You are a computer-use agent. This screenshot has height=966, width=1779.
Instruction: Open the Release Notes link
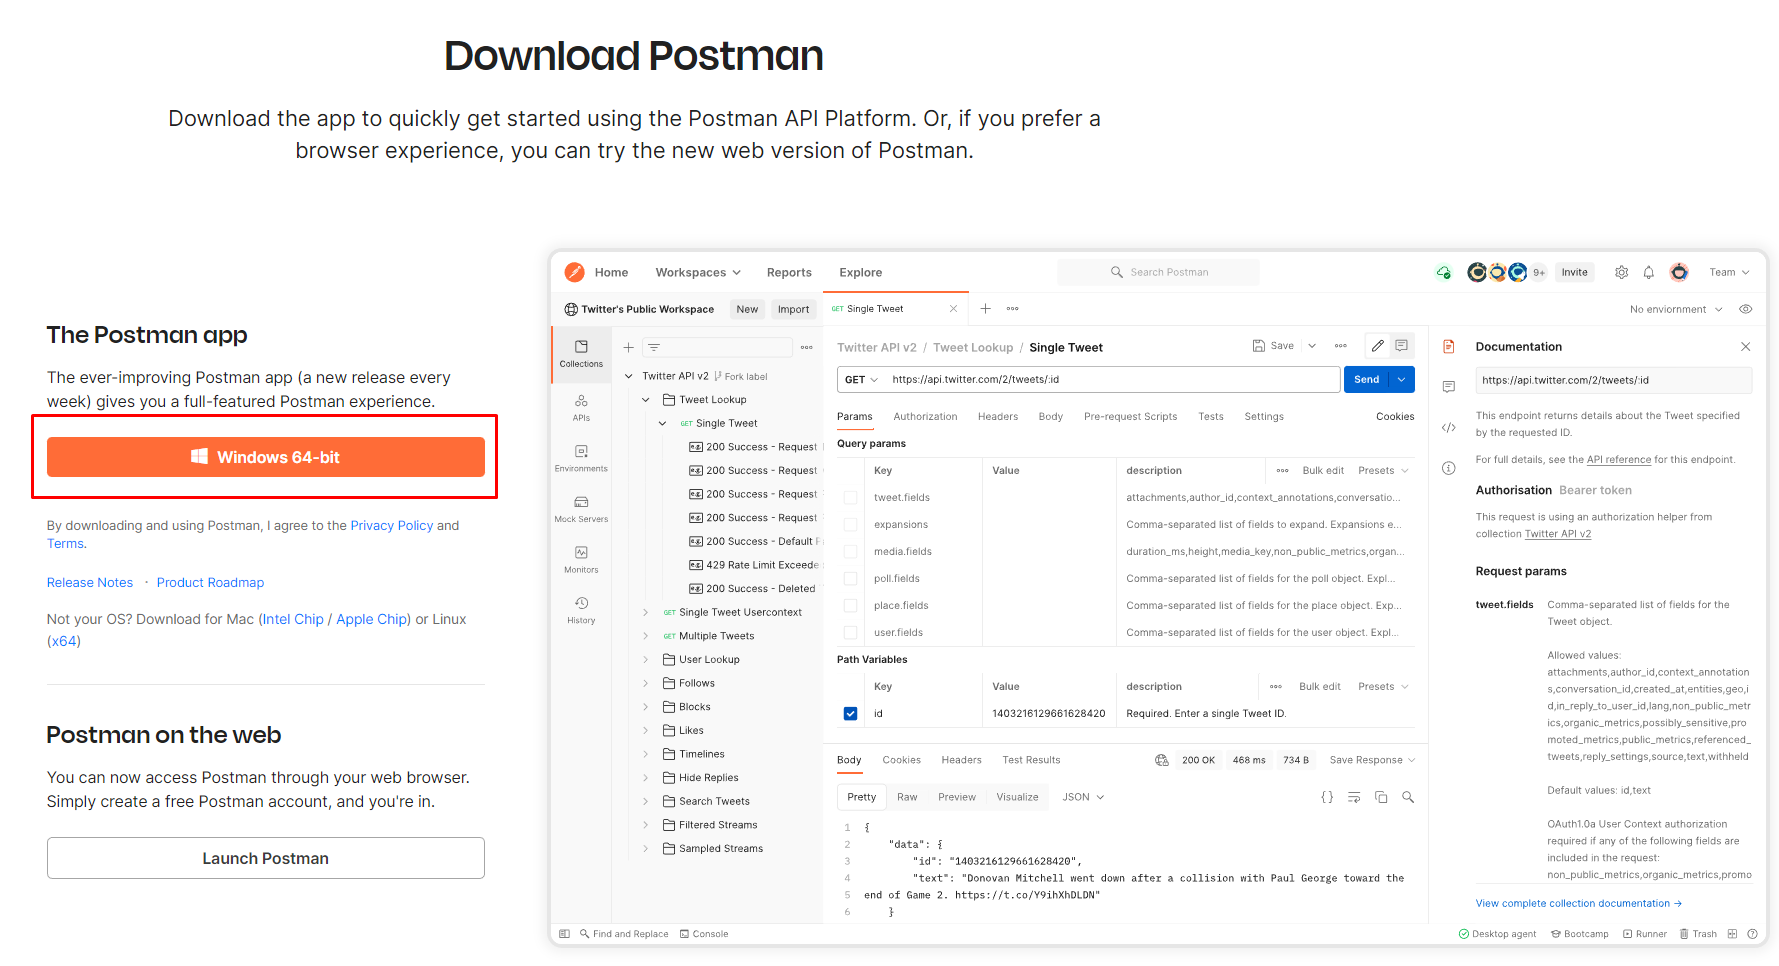(90, 582)
